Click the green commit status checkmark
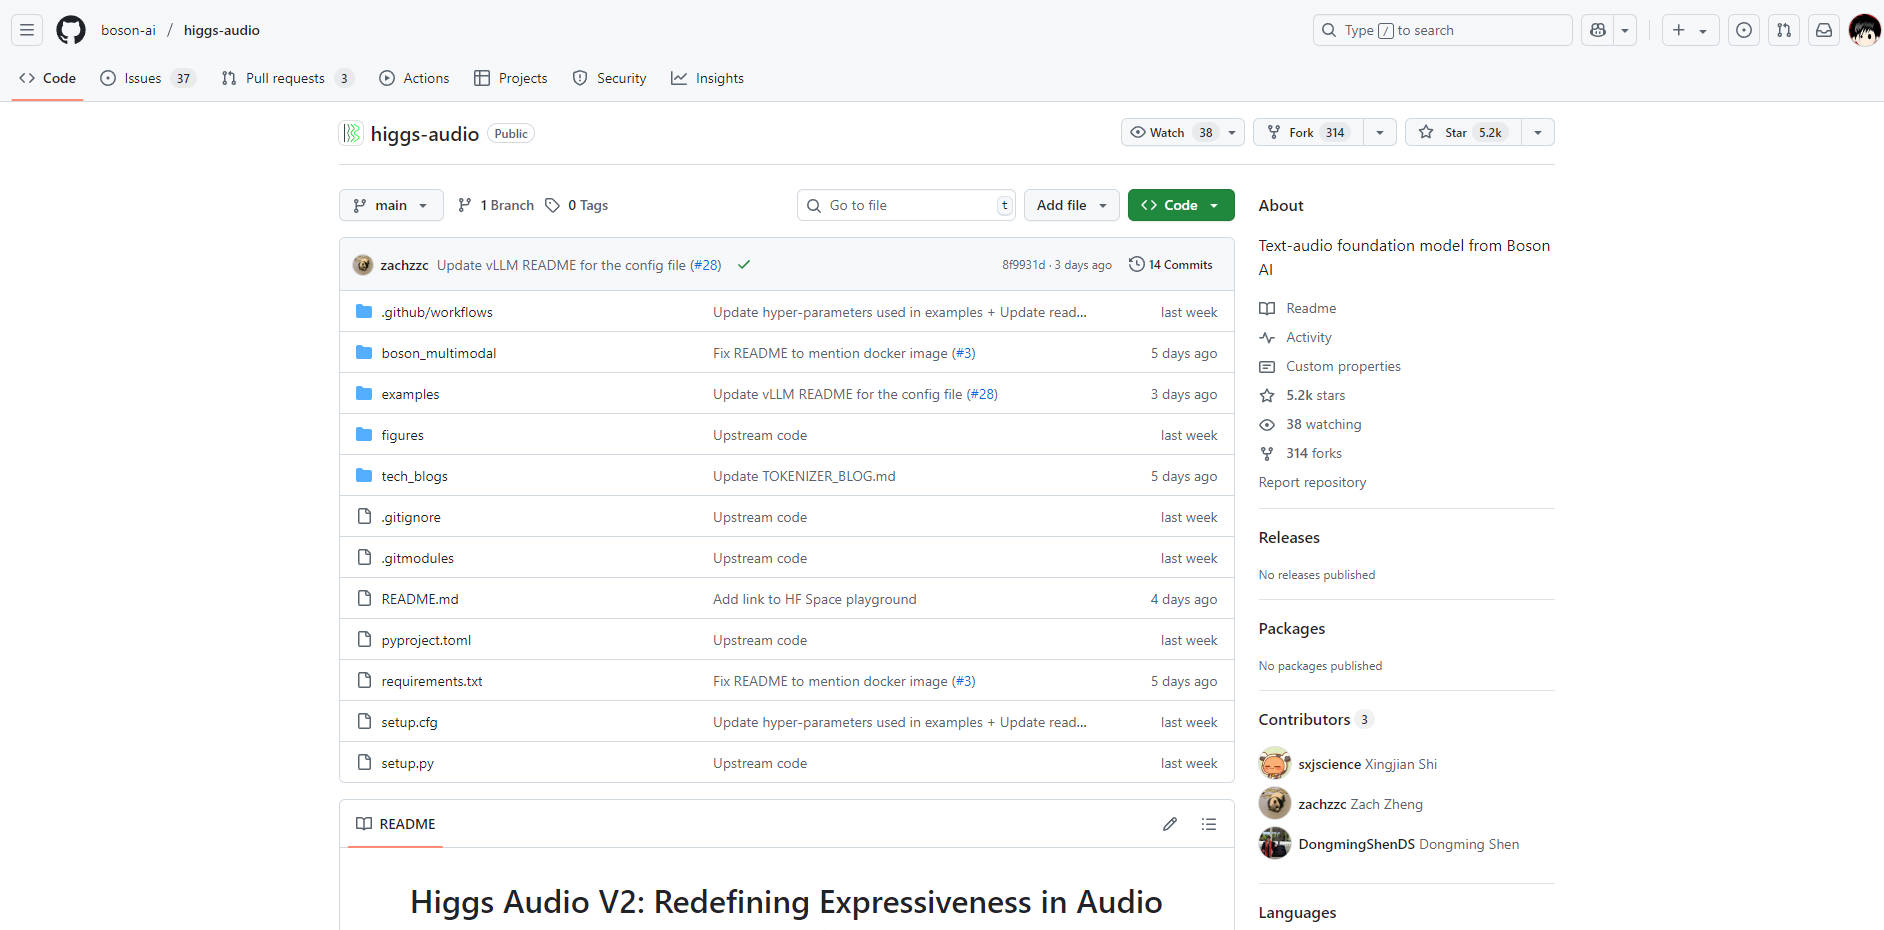The image size is (1884, 930). point(744,265)
